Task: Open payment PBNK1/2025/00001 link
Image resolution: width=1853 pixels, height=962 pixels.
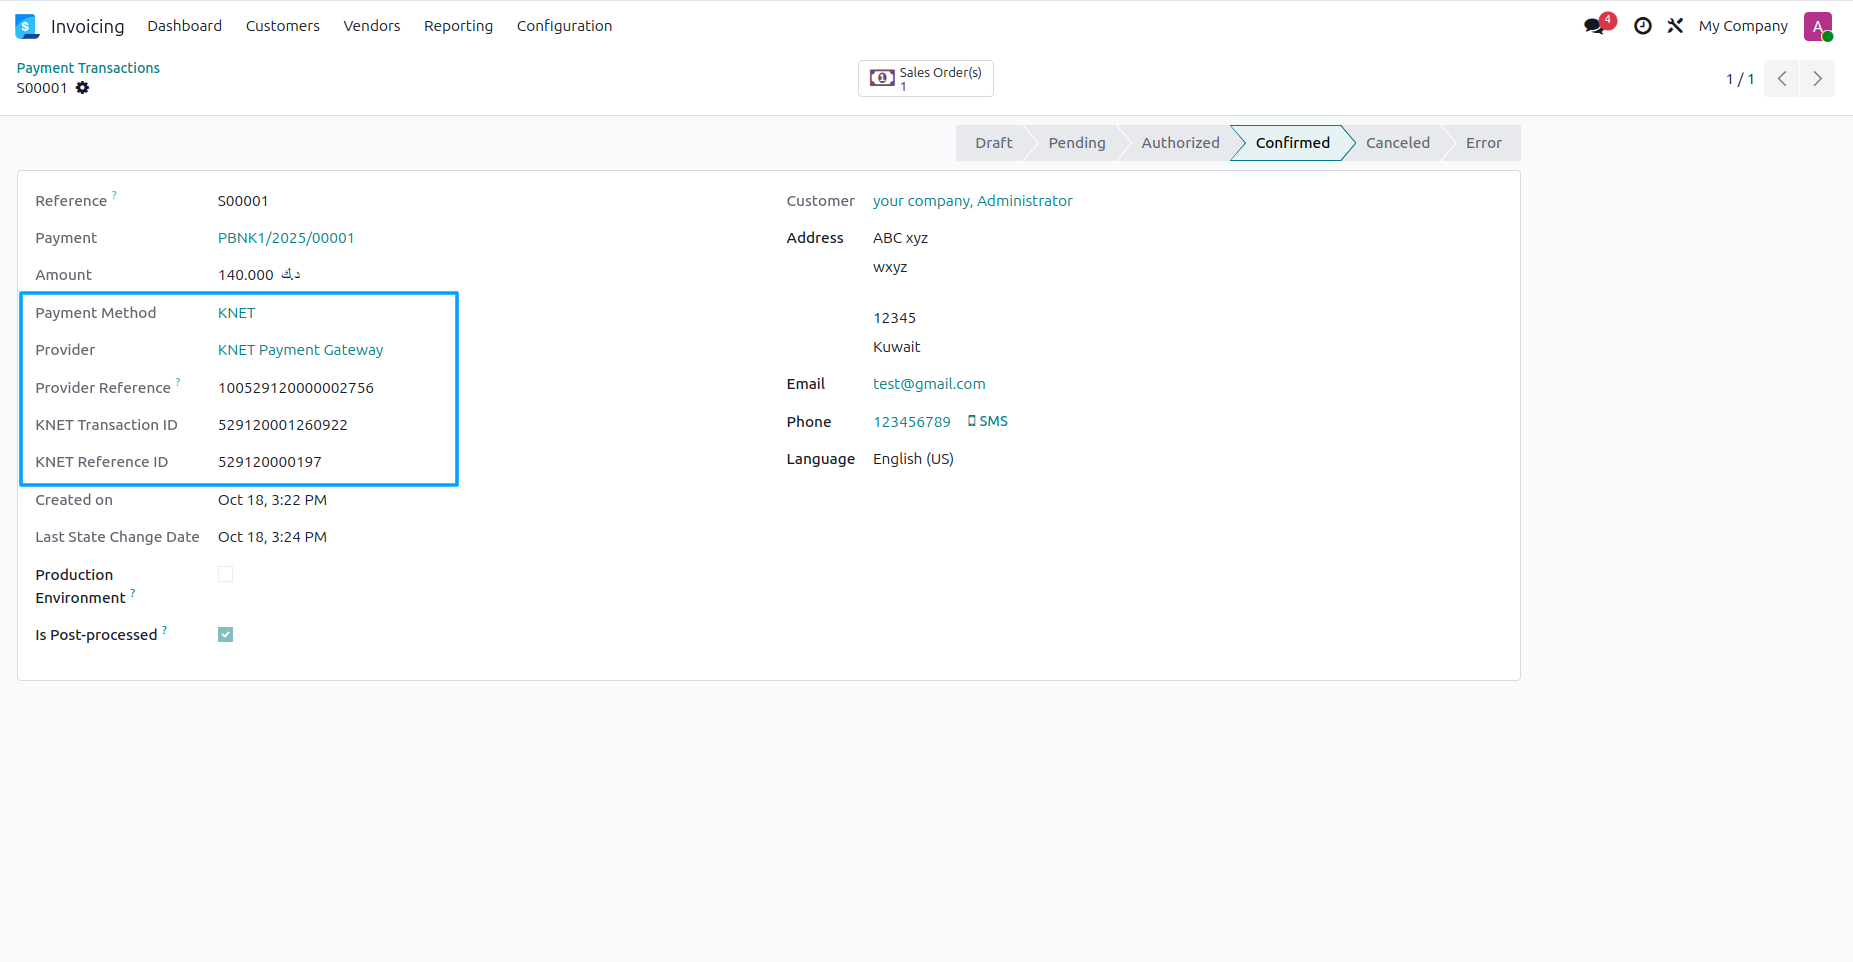Action: coord(286,238)
